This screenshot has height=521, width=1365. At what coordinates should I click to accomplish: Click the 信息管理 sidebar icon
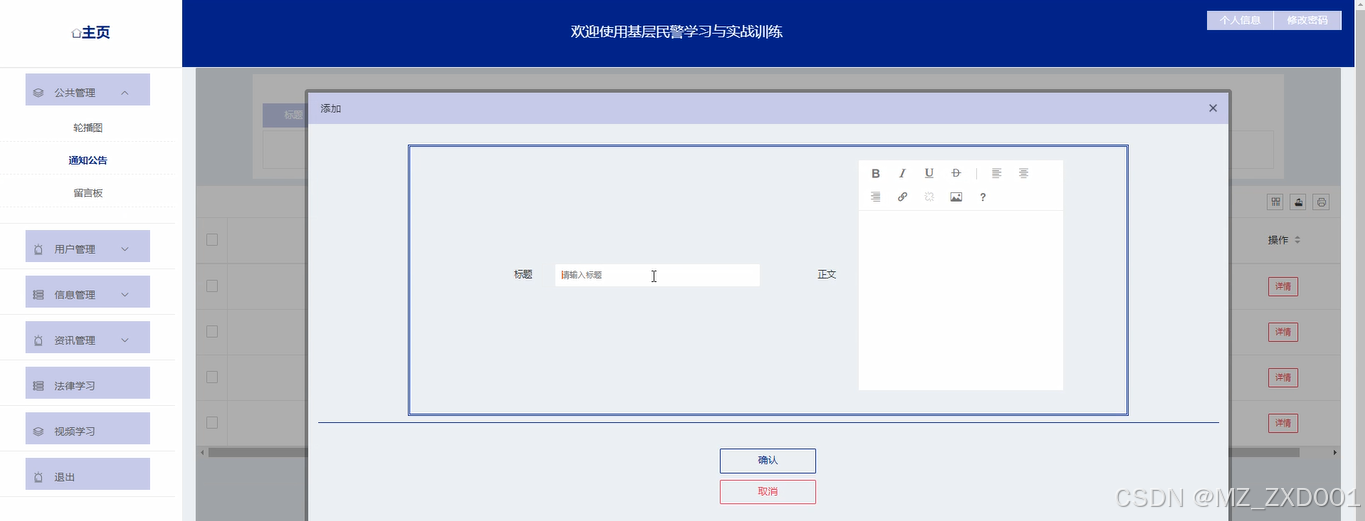pos(38,295)
